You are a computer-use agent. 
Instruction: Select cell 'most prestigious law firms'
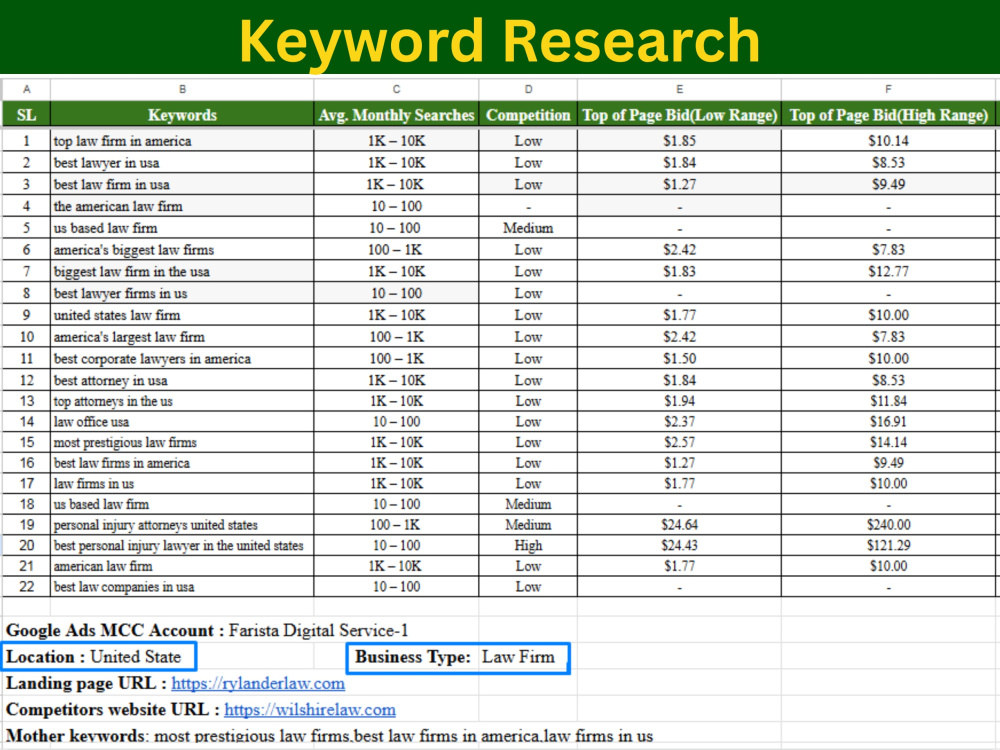182,442
